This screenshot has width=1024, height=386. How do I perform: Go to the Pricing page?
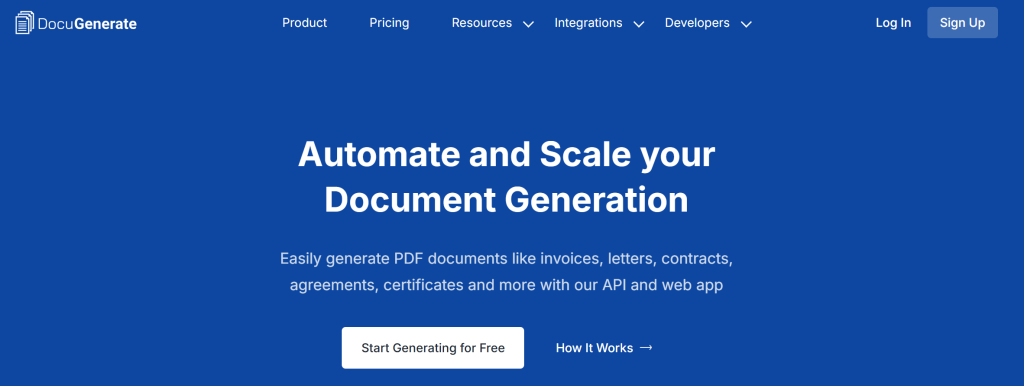point(389,23)
